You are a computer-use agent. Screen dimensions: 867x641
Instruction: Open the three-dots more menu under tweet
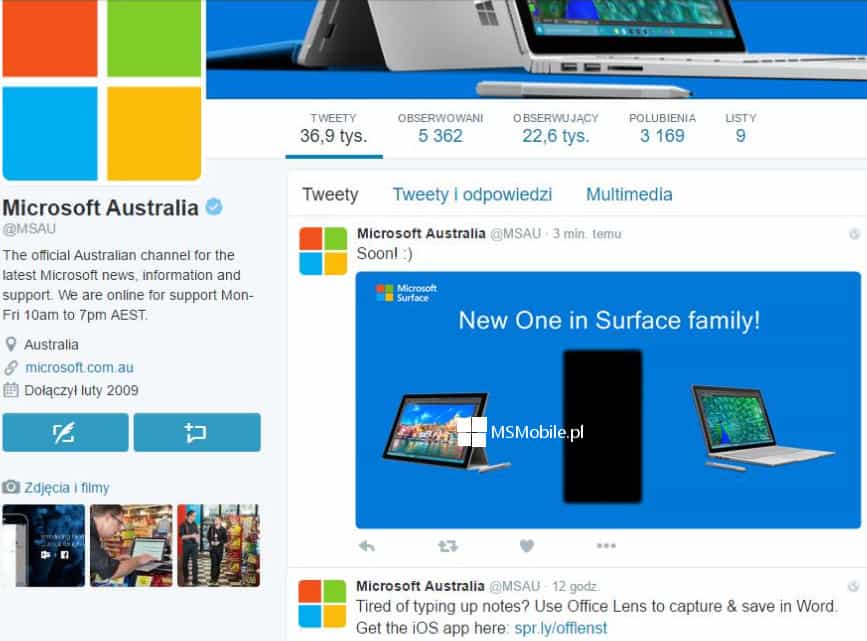point(606,546)
